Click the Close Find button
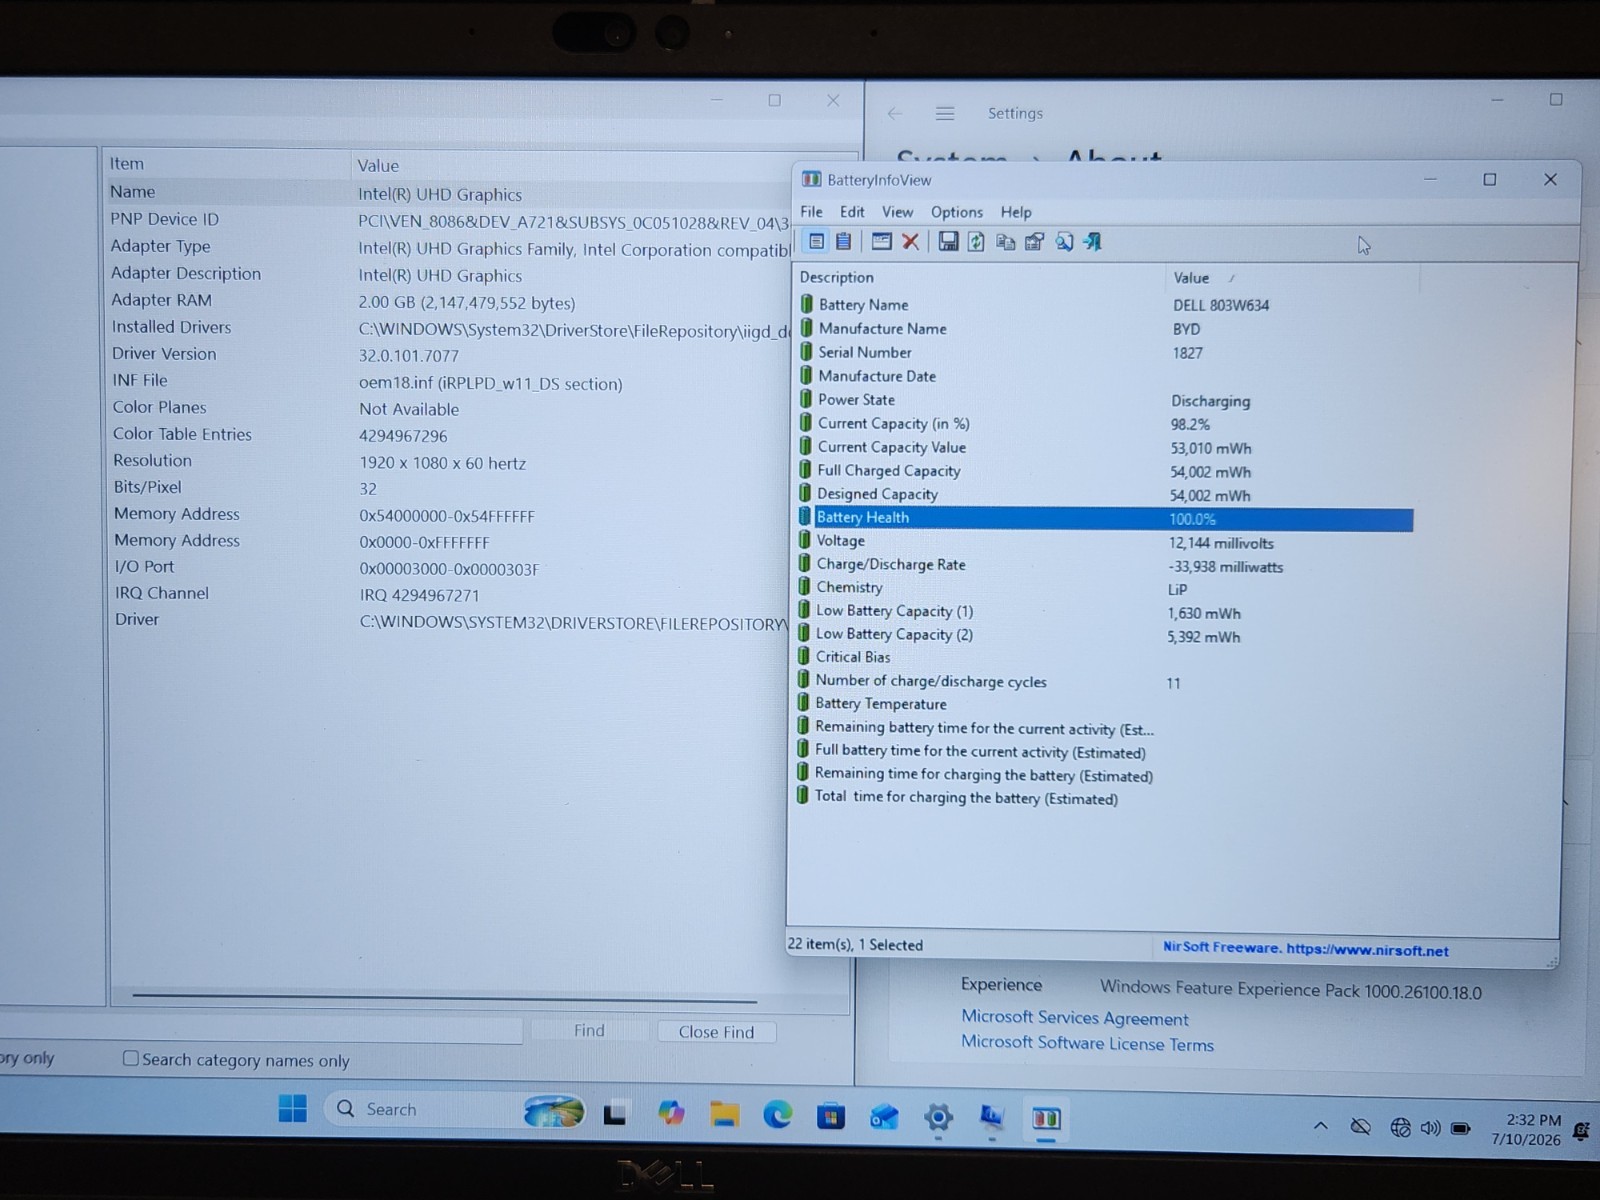 (716, 1032)
